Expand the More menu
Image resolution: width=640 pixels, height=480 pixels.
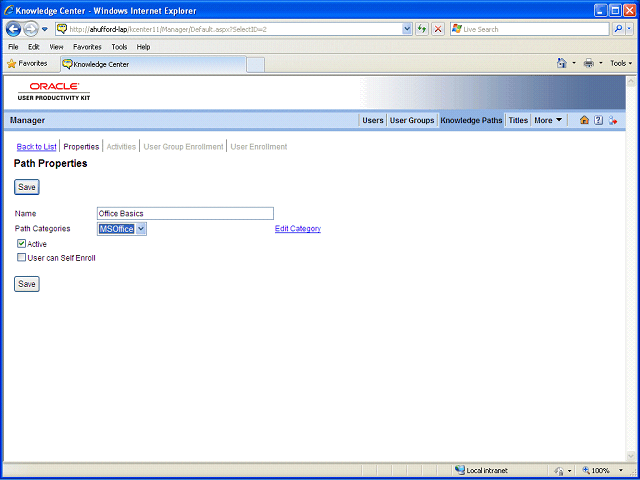pyautogui.click(x=548, y=120)
